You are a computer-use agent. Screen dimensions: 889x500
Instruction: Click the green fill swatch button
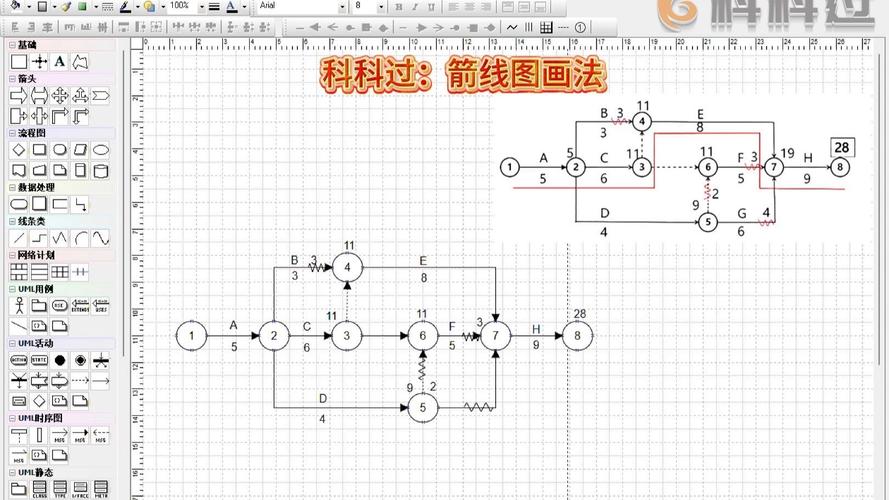tap(82, 7)
